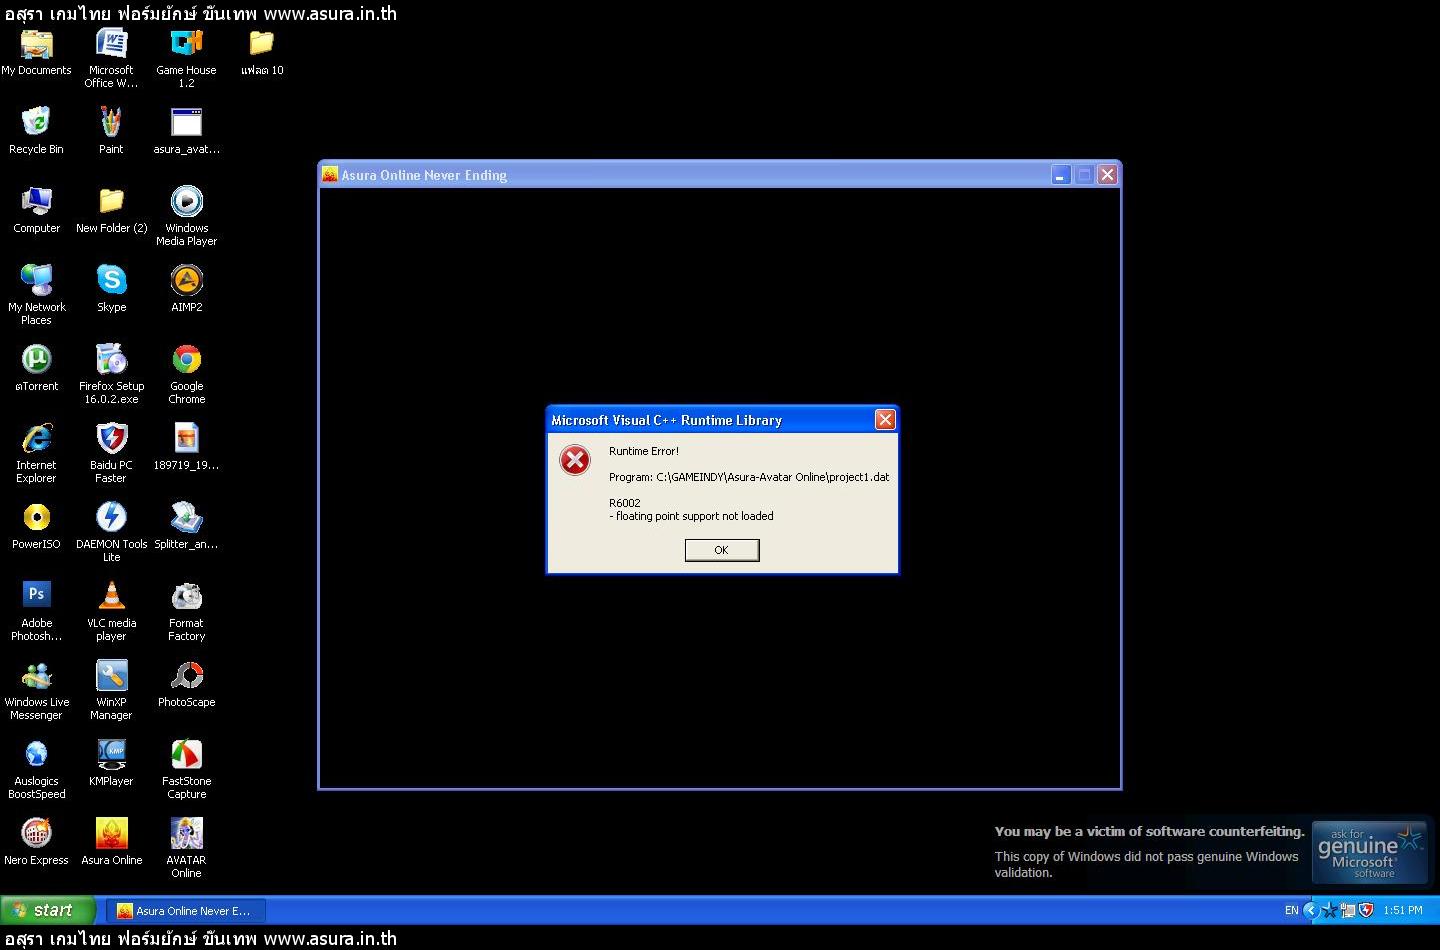Click the red security shield tray icon
This screenshot has width=1440, height=950.
(x=1367, y=910)
